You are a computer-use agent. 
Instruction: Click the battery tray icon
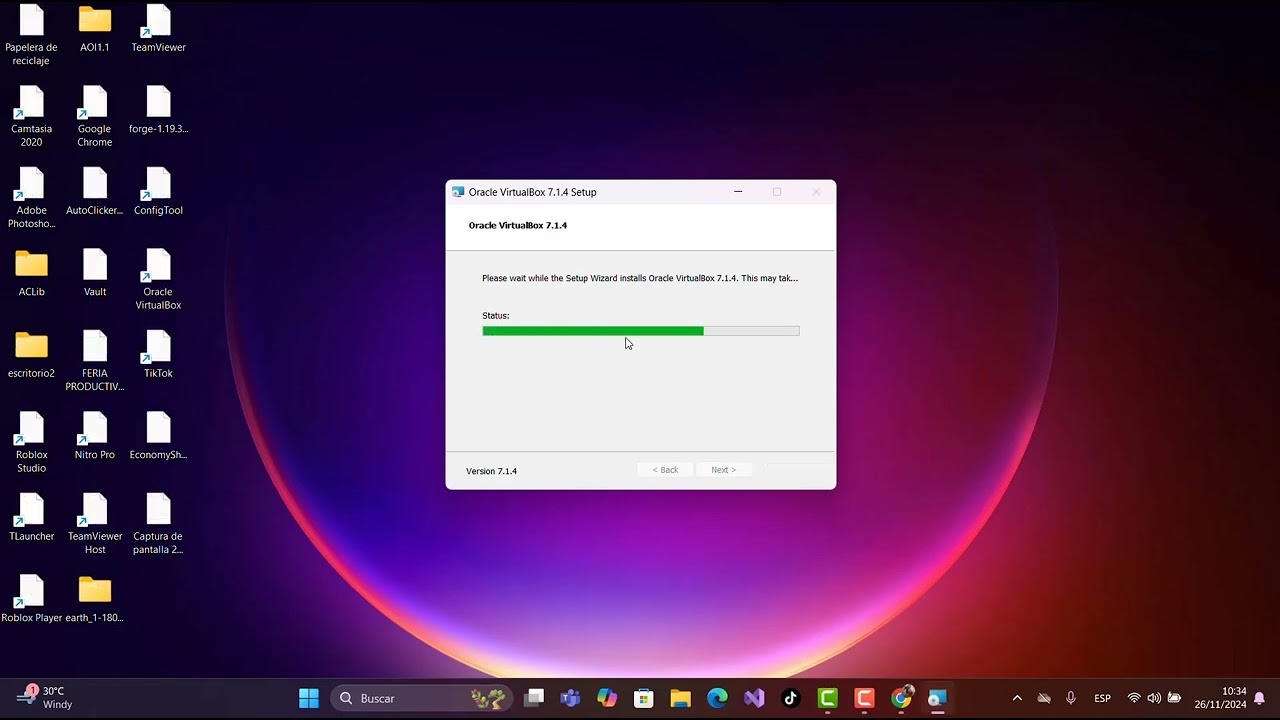pos(1174,698)
